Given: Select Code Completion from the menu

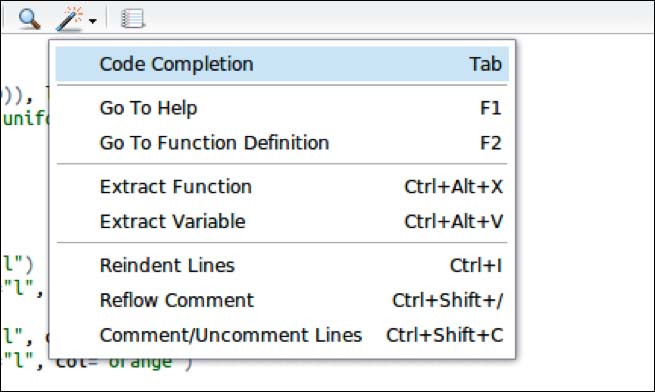Looking at the screenshot, I should [282, 64].
